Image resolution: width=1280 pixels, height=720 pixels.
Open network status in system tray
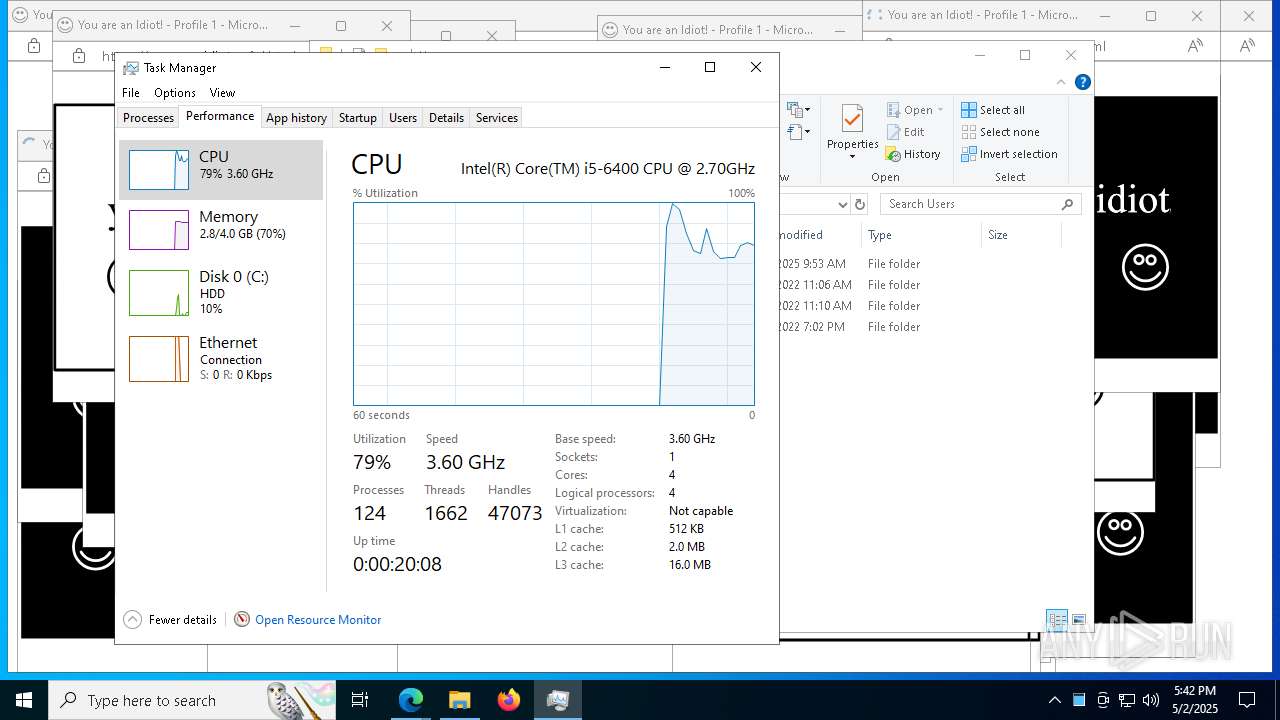[1127, 700]
